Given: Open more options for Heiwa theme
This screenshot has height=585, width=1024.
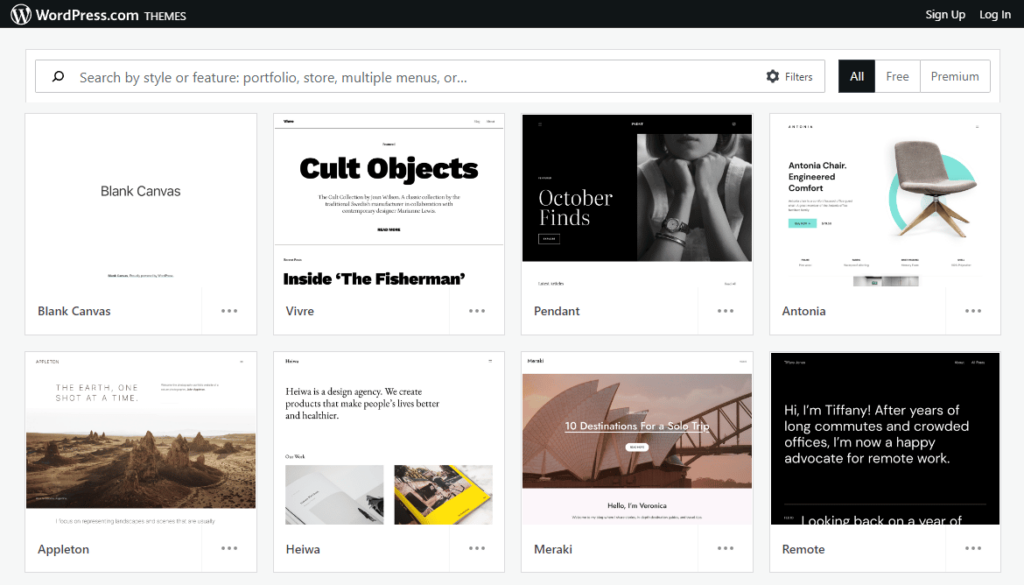Looking at the screenshot, I should coord(477,548).
